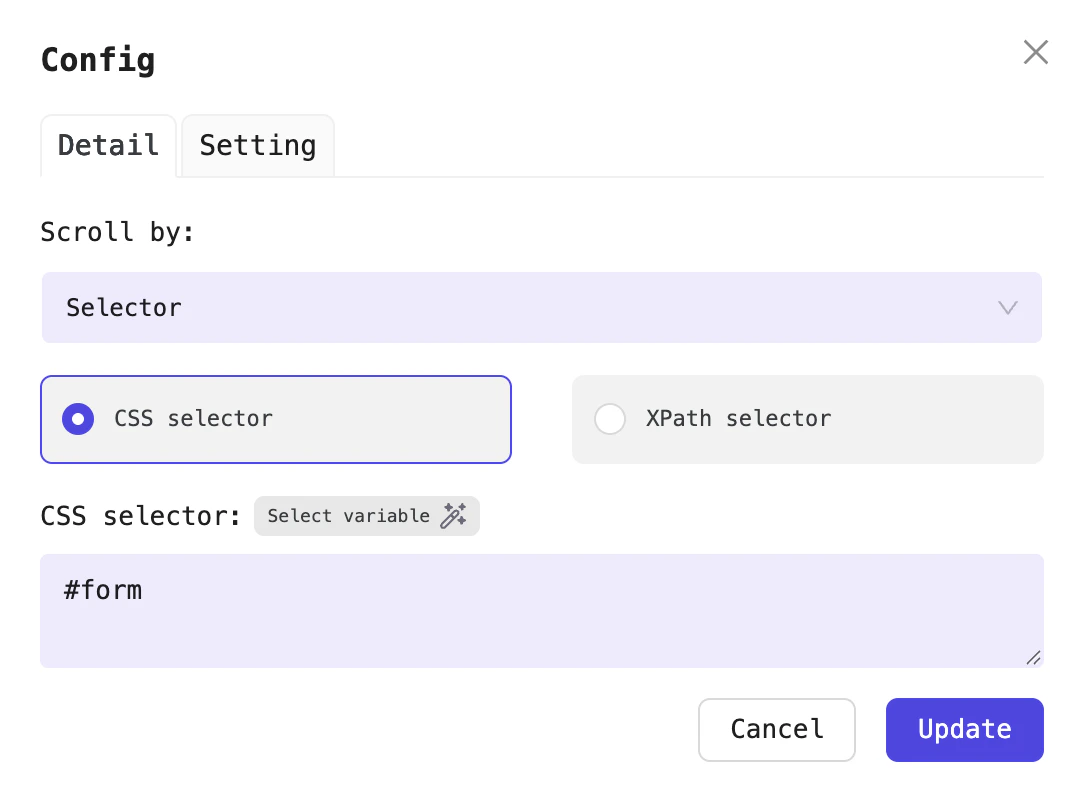Viewport: 1082px width, 786px height.
Task: Select the XPath selector radio button
Action: point(610,419)
